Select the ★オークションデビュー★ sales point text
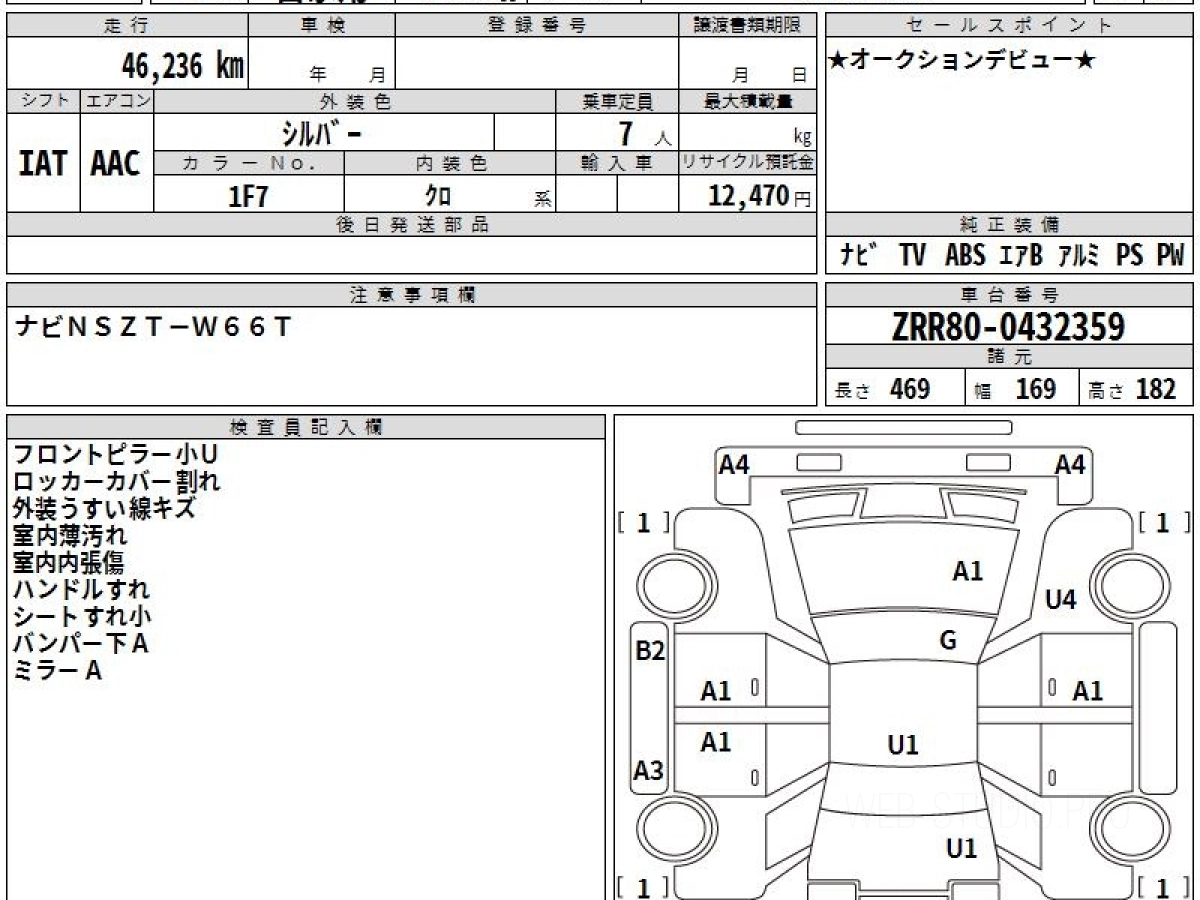This screenshot has width=1200, height=900. pos(962,61)
